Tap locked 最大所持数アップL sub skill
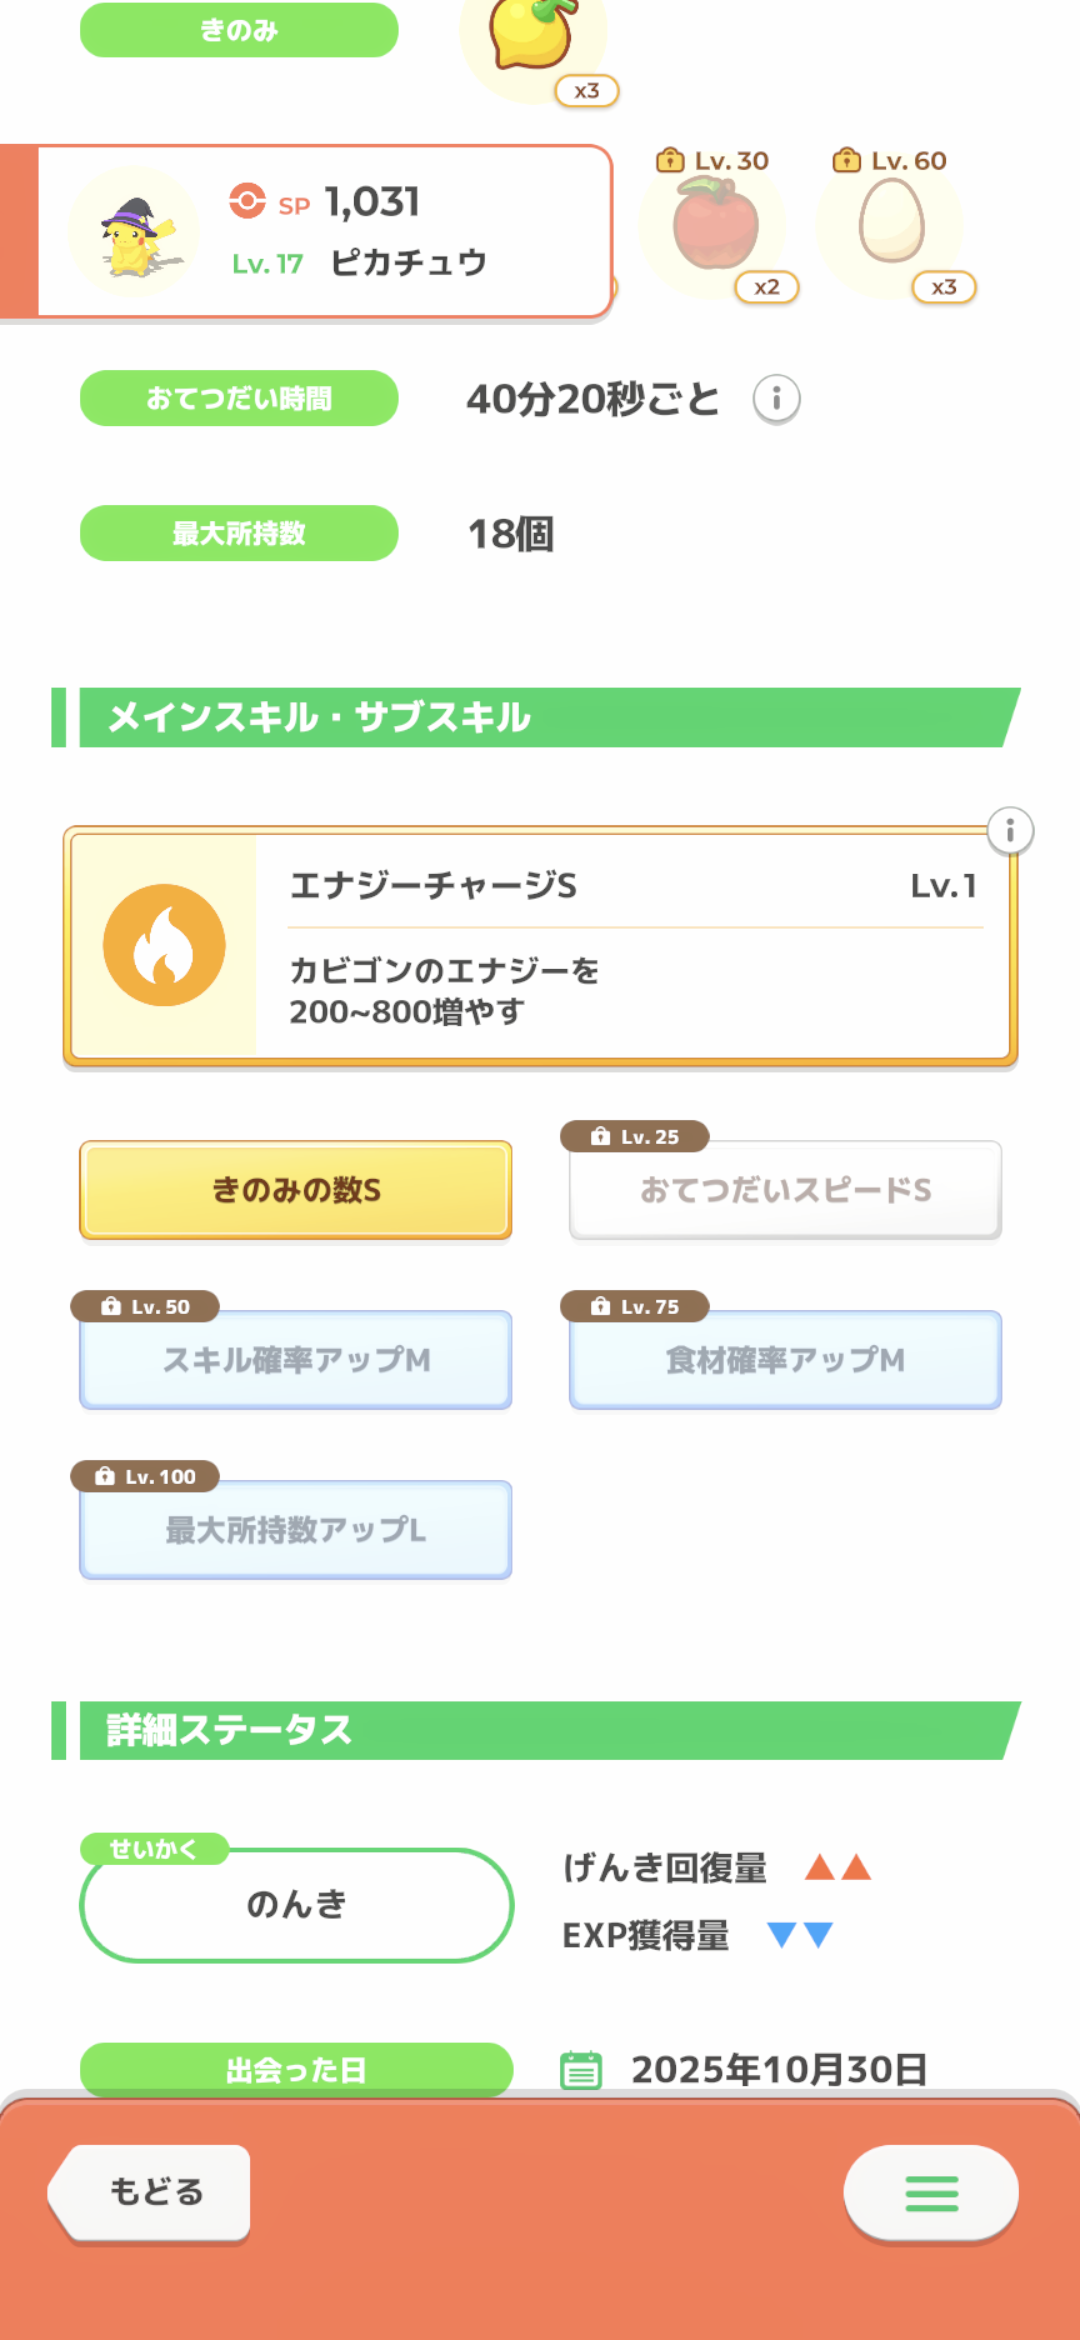This screenshot has height=2340, width=1080. (x=296, y=1530)
